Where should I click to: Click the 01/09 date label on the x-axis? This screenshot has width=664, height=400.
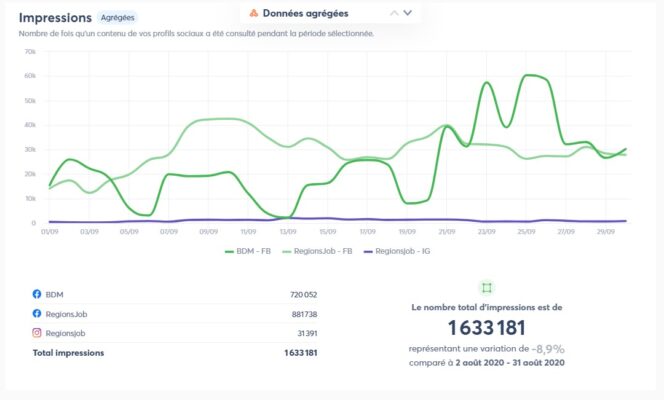[x=48, y=231]
